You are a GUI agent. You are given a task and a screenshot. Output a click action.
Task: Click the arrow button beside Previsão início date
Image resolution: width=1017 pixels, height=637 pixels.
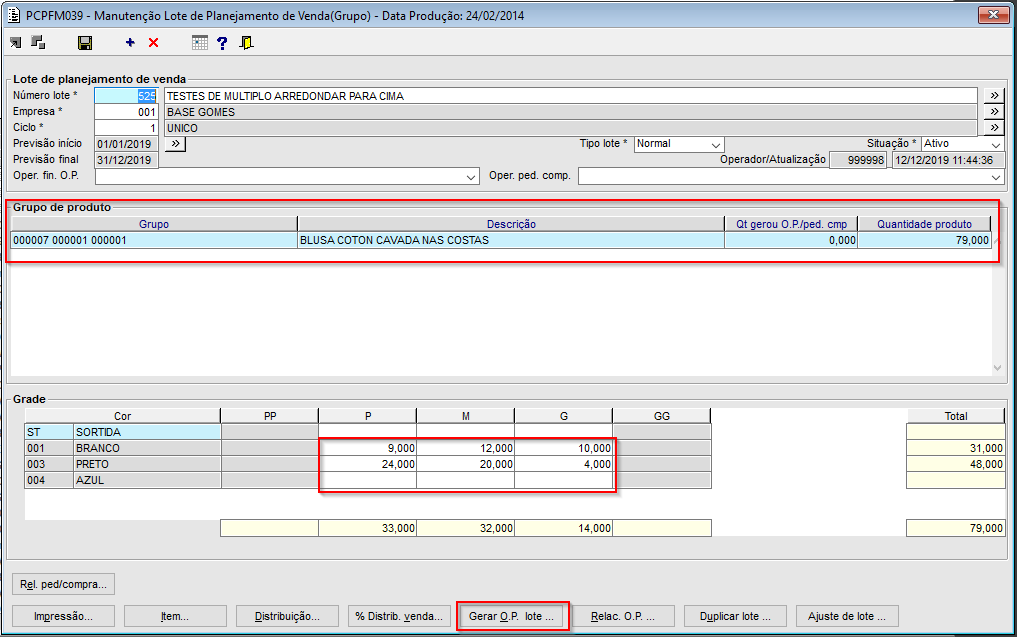point(175,144)
